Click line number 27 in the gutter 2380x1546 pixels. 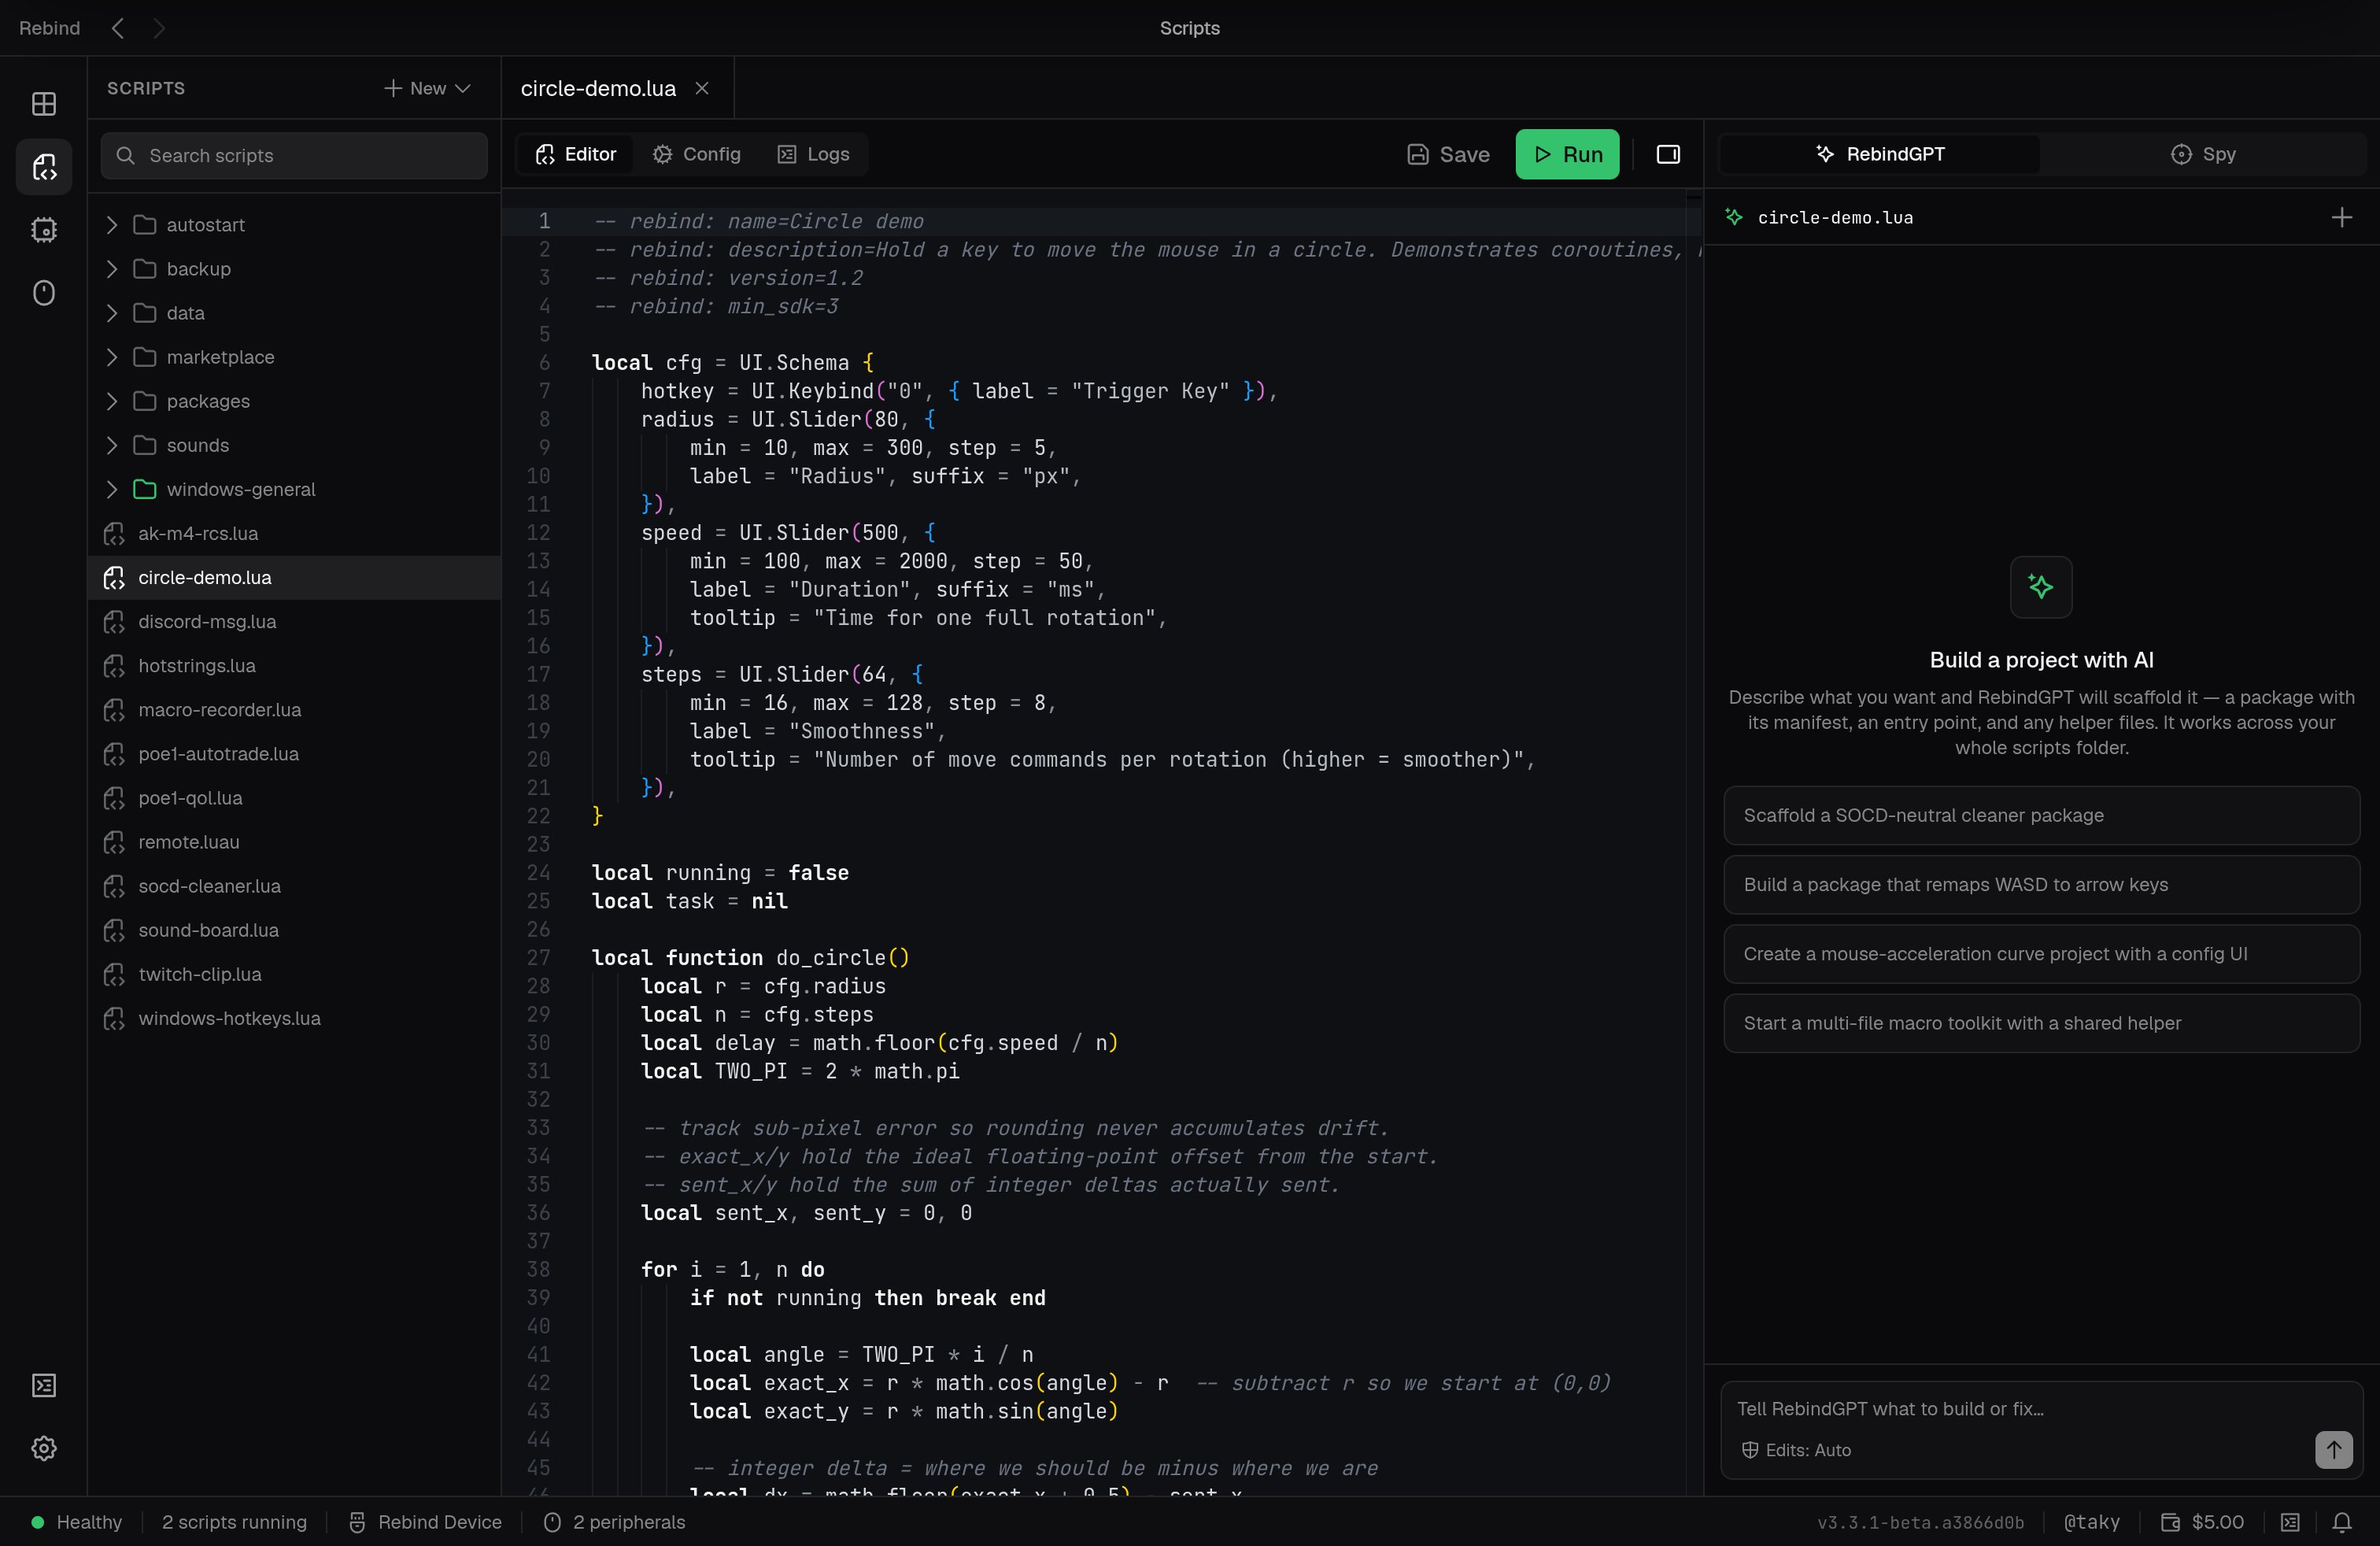[x=538, y=958]
